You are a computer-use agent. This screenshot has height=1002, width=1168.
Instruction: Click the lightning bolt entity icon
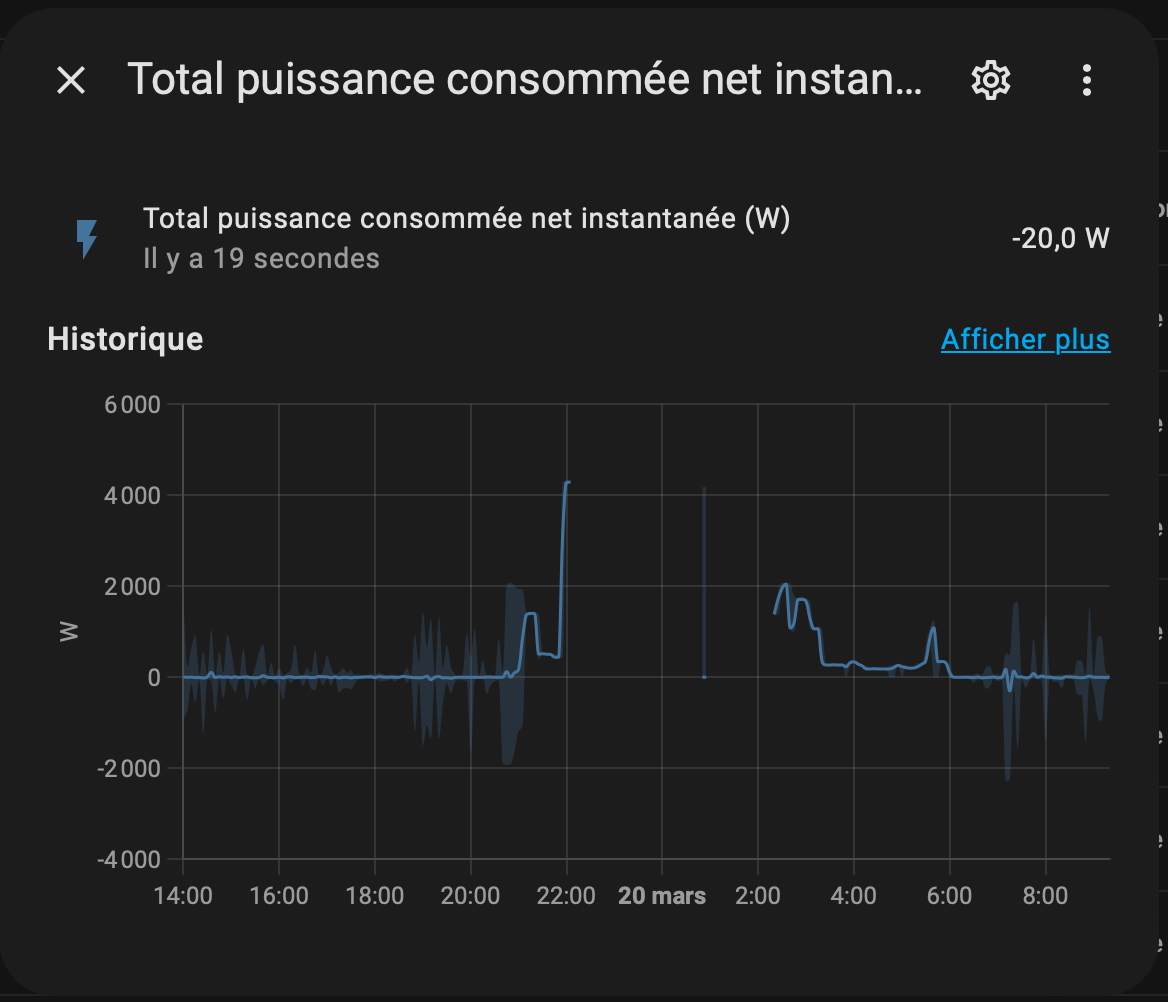click(x=87, y=239)
